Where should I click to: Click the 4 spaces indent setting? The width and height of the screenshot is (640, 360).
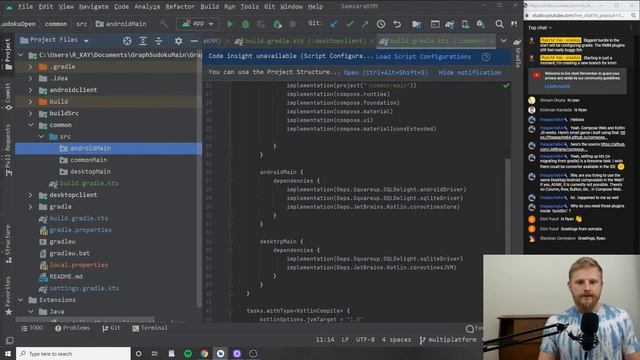pos(396,340)
